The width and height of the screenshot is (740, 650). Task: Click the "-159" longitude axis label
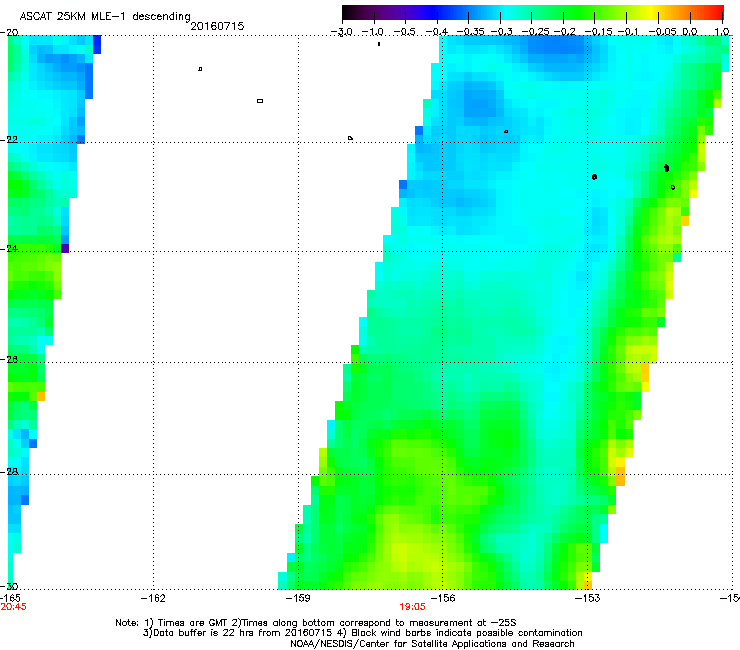click(298, 599)
